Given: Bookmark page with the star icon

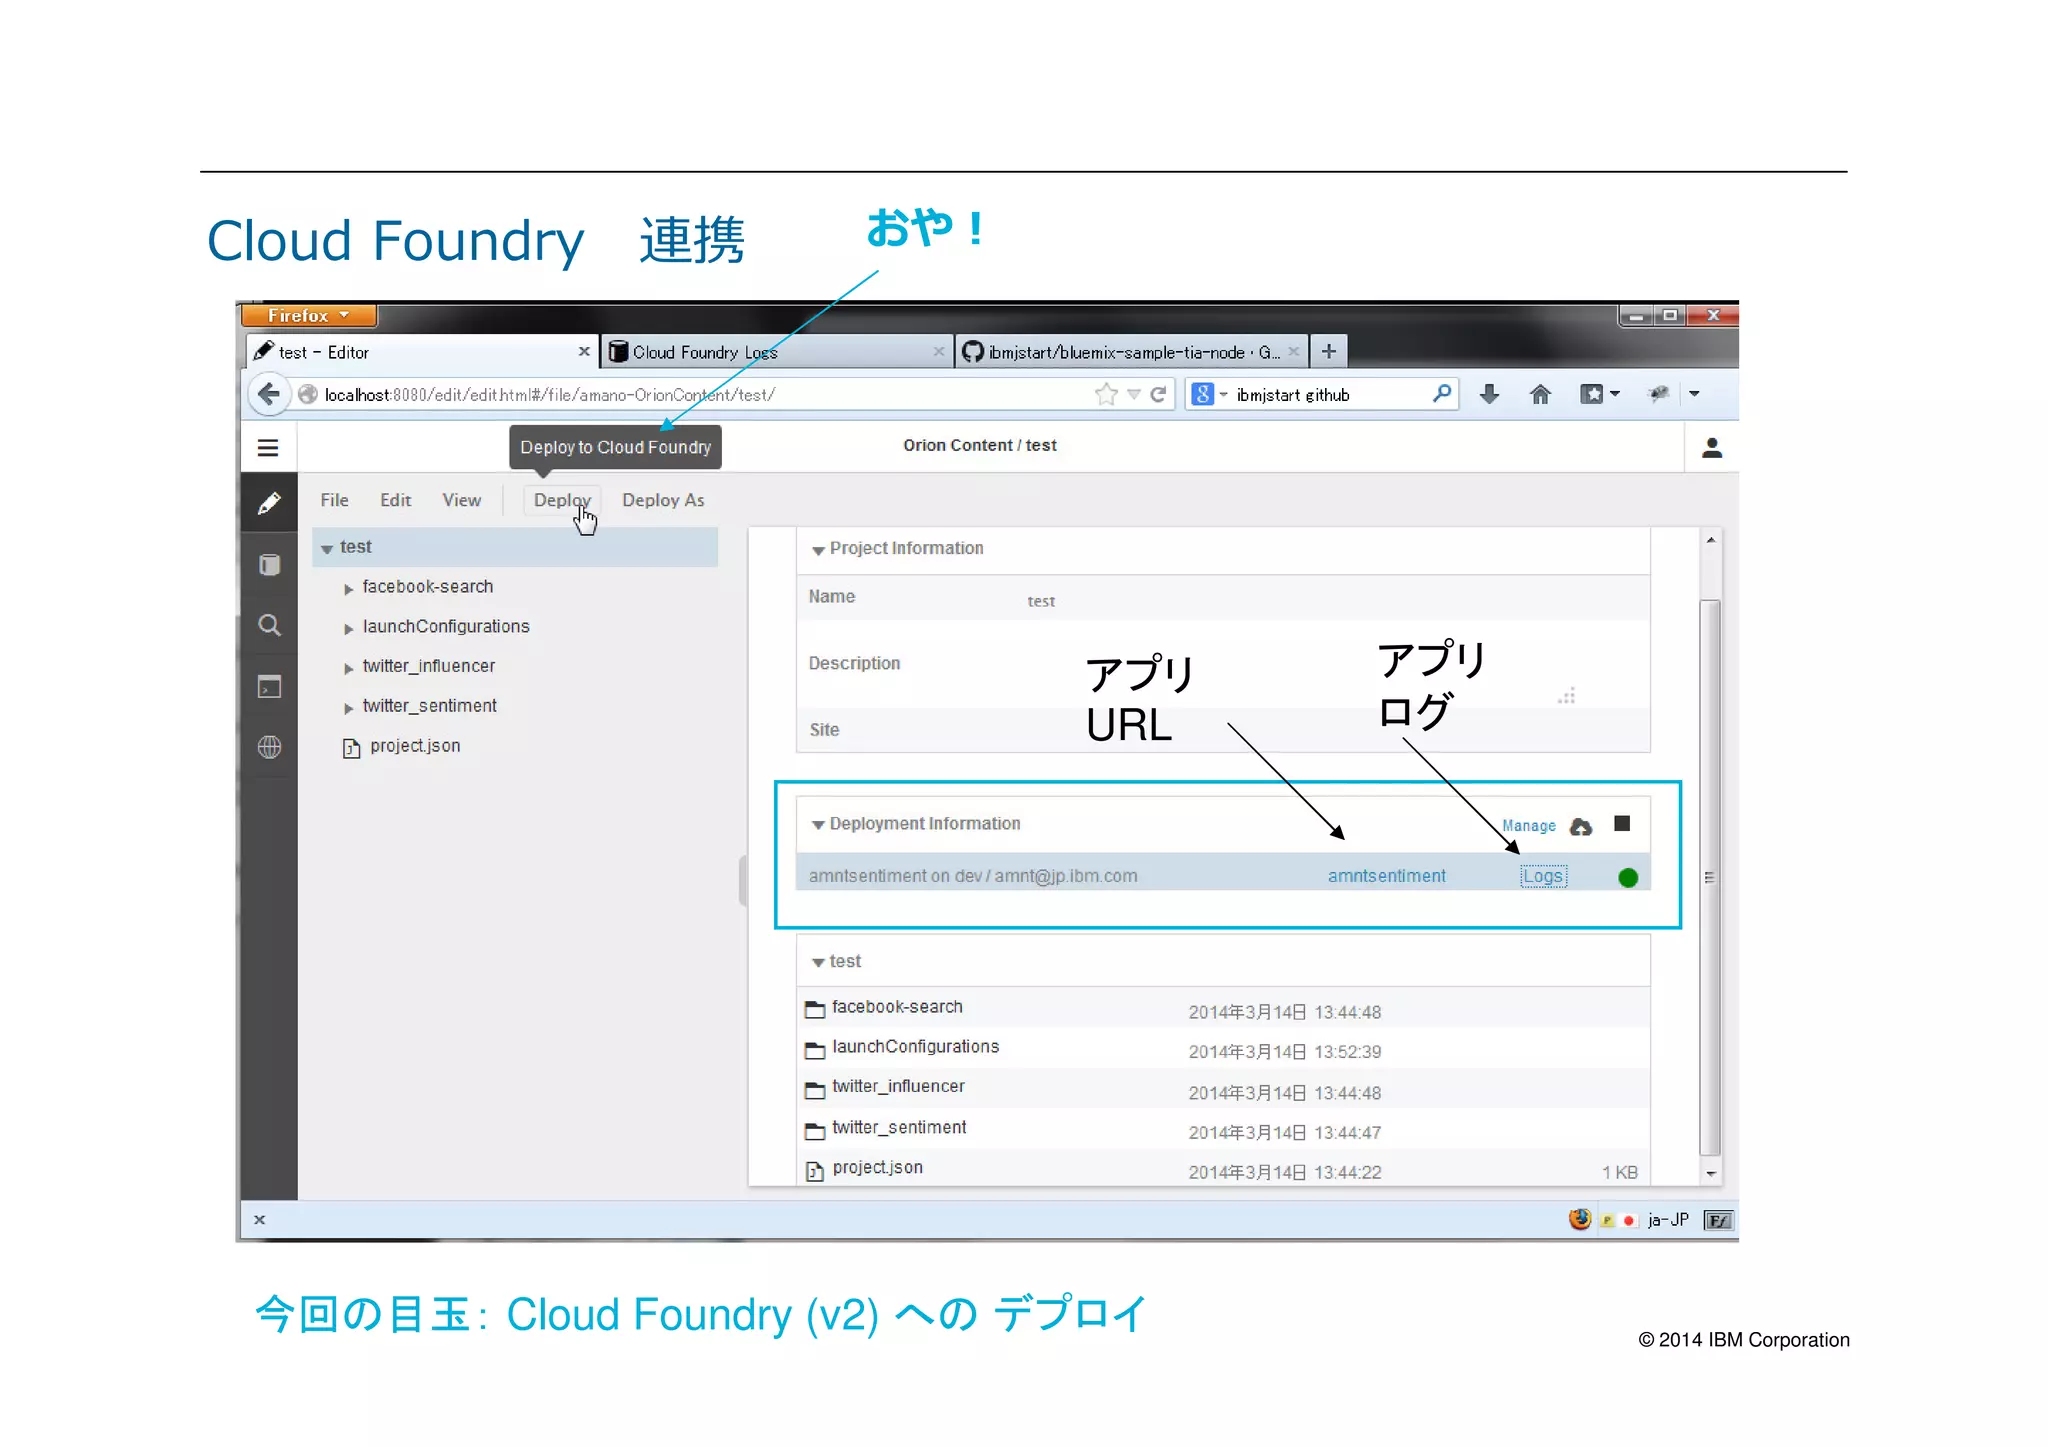Looking at the screenshot, I should click(x=1106, y=394).
